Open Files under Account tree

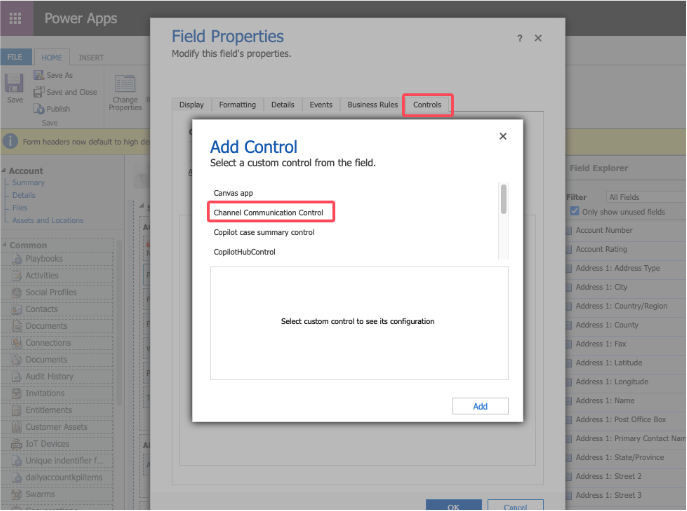[x=20, y=208]
